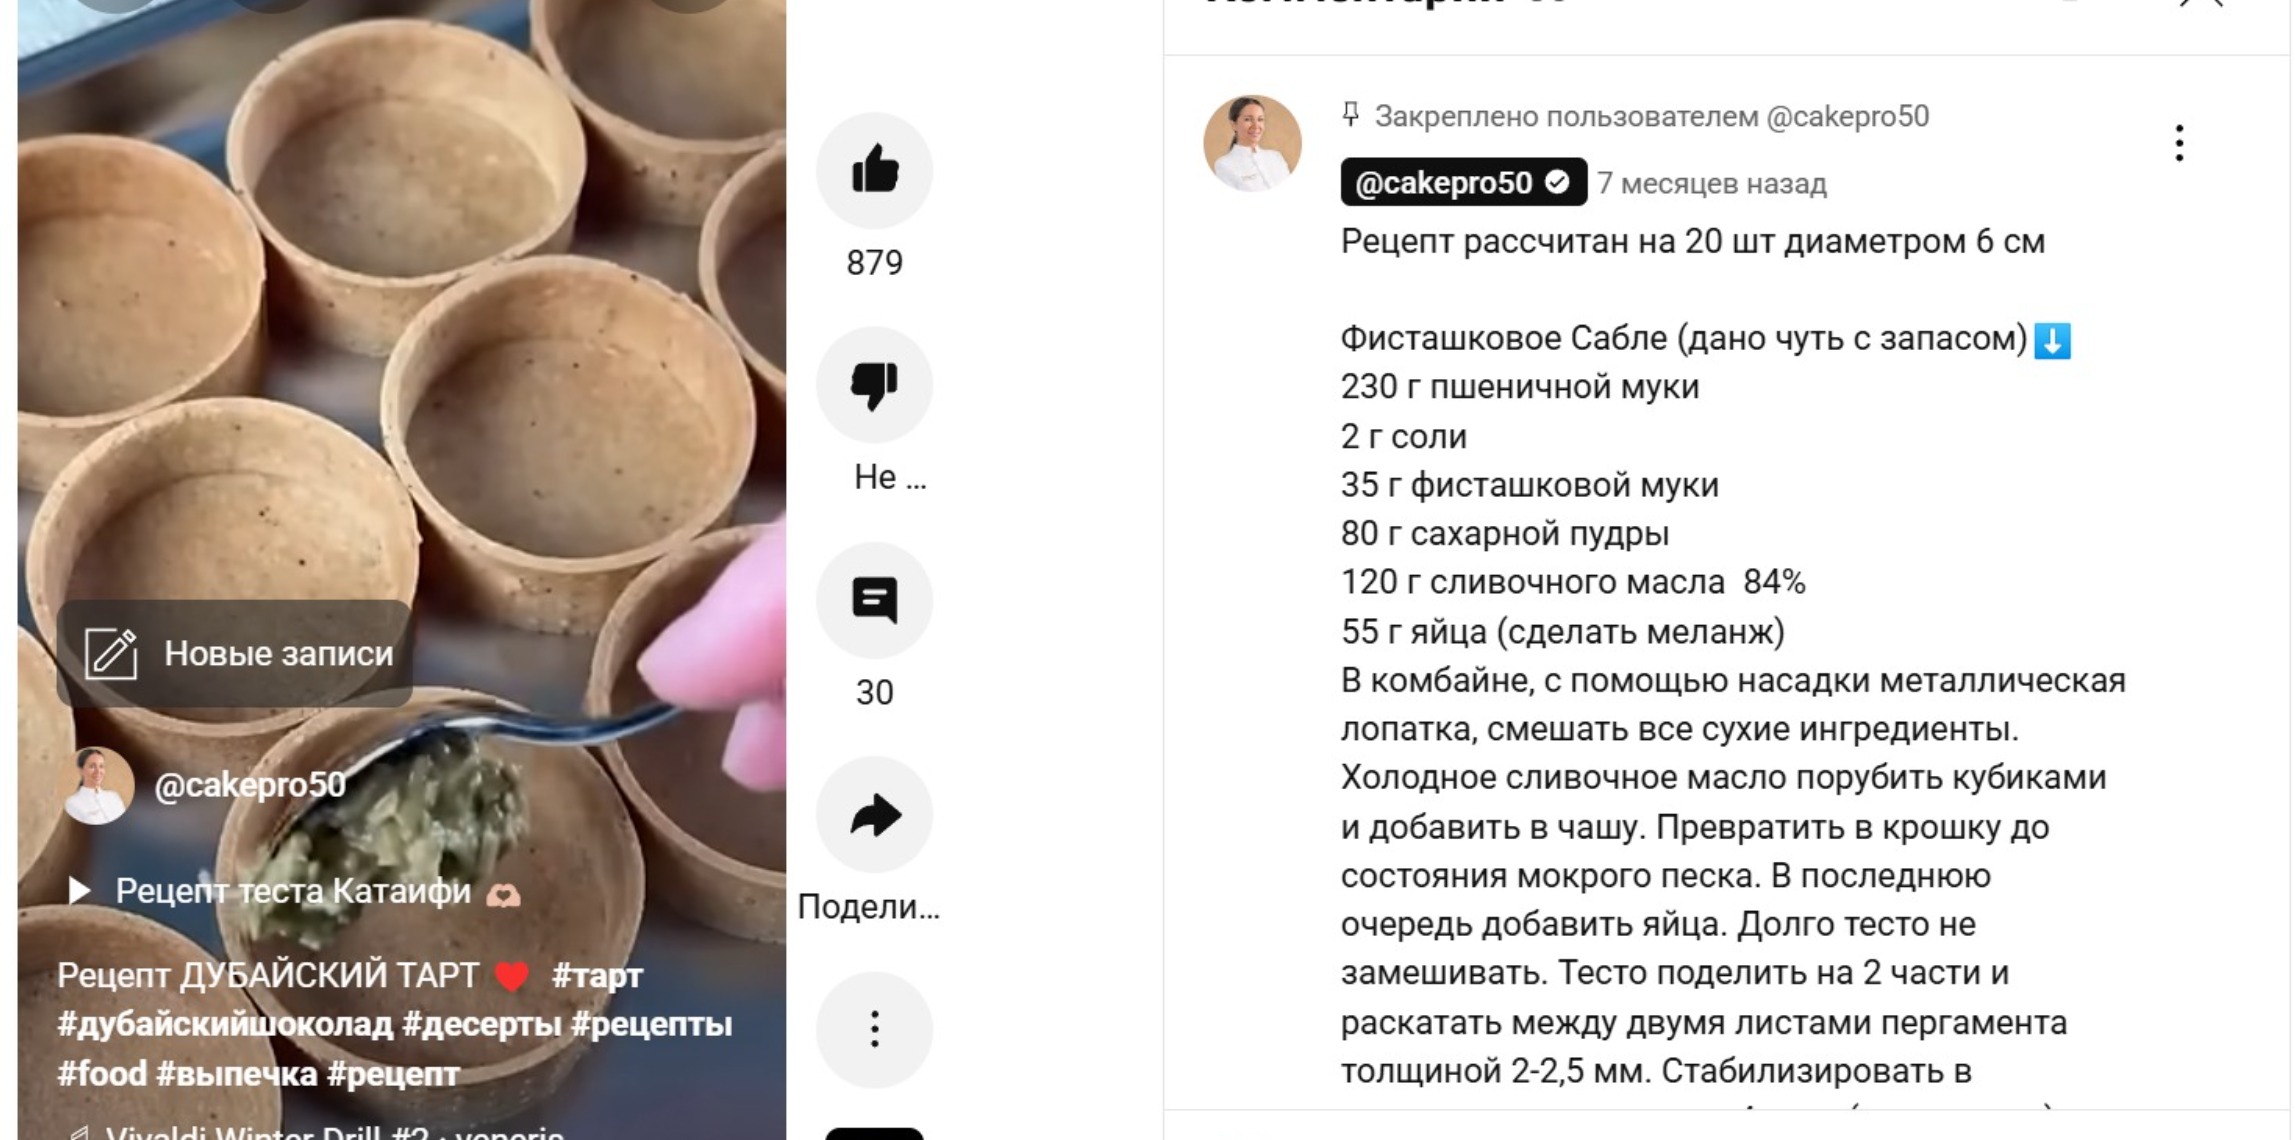Click the 7 месяцев назад timestamp
Image resolution: width=2295 pixels, height=1140 pixels.
coord(1712,184)
